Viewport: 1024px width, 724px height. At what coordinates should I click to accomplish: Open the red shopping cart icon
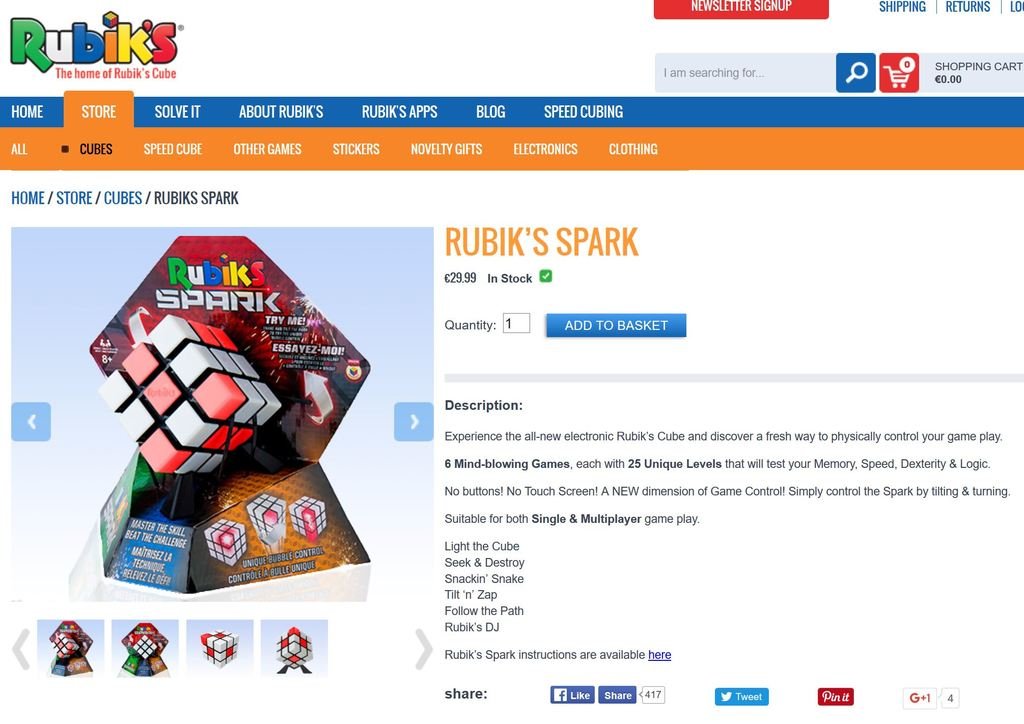tap(899, 72)
